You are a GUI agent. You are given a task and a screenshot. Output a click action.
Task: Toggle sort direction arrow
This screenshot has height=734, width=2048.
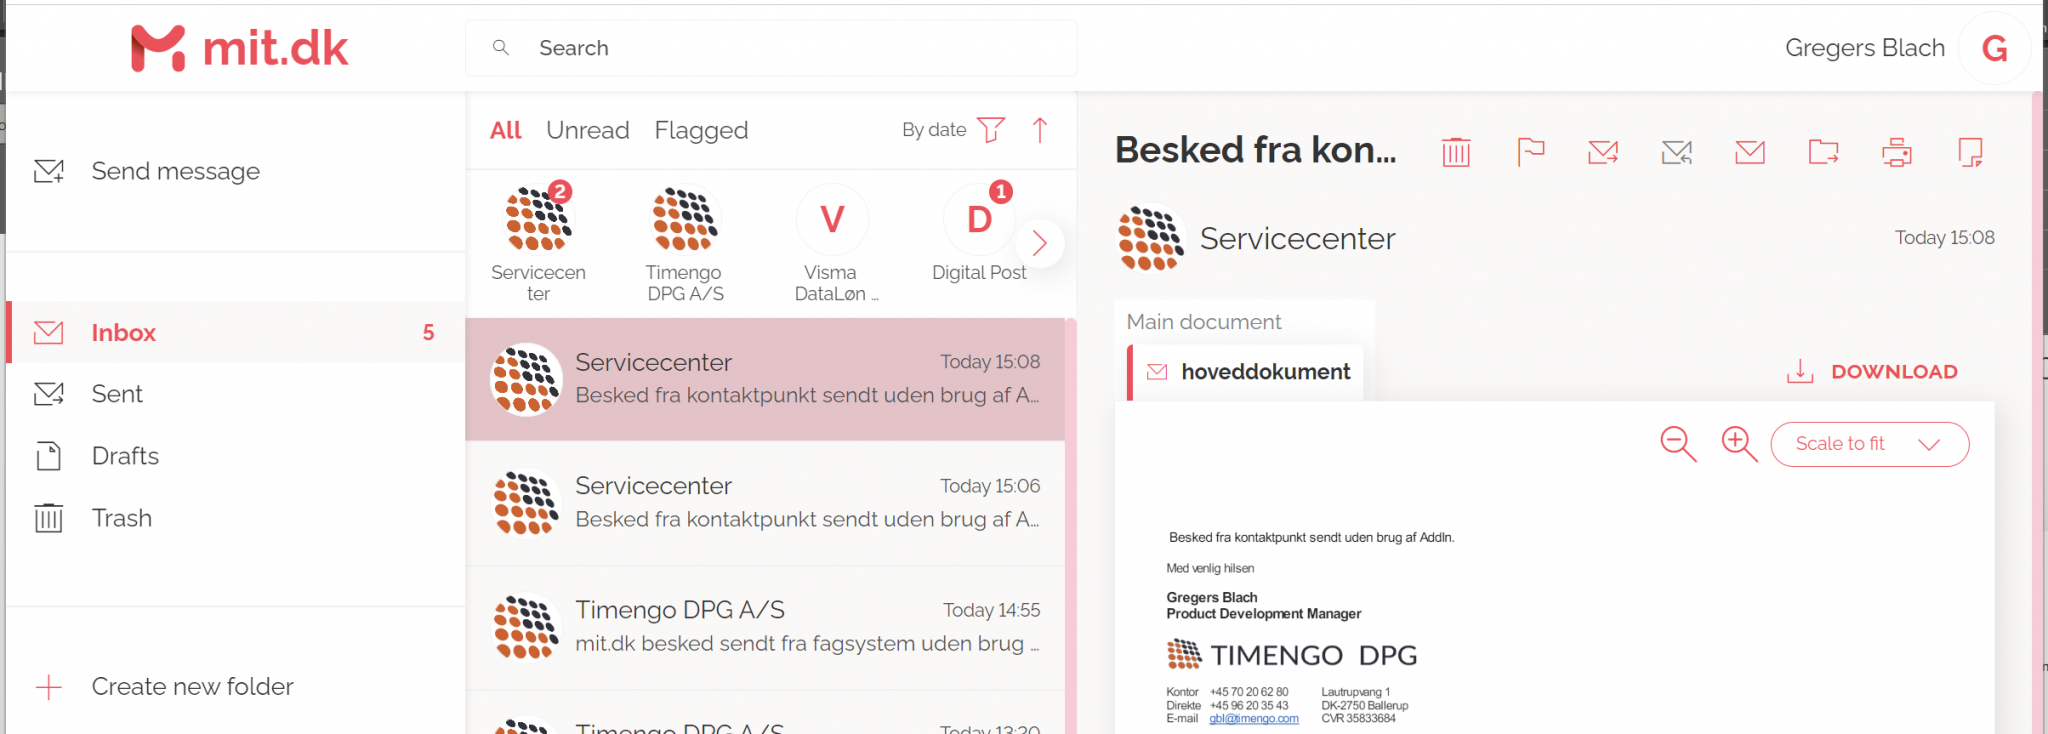coord(1040,130)
